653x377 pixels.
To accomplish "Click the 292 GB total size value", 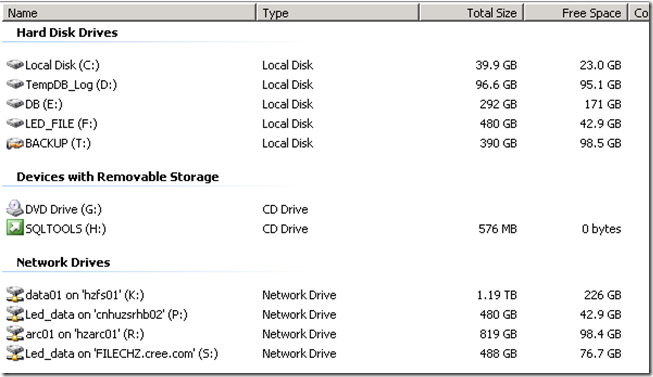I will click(498, 104).
